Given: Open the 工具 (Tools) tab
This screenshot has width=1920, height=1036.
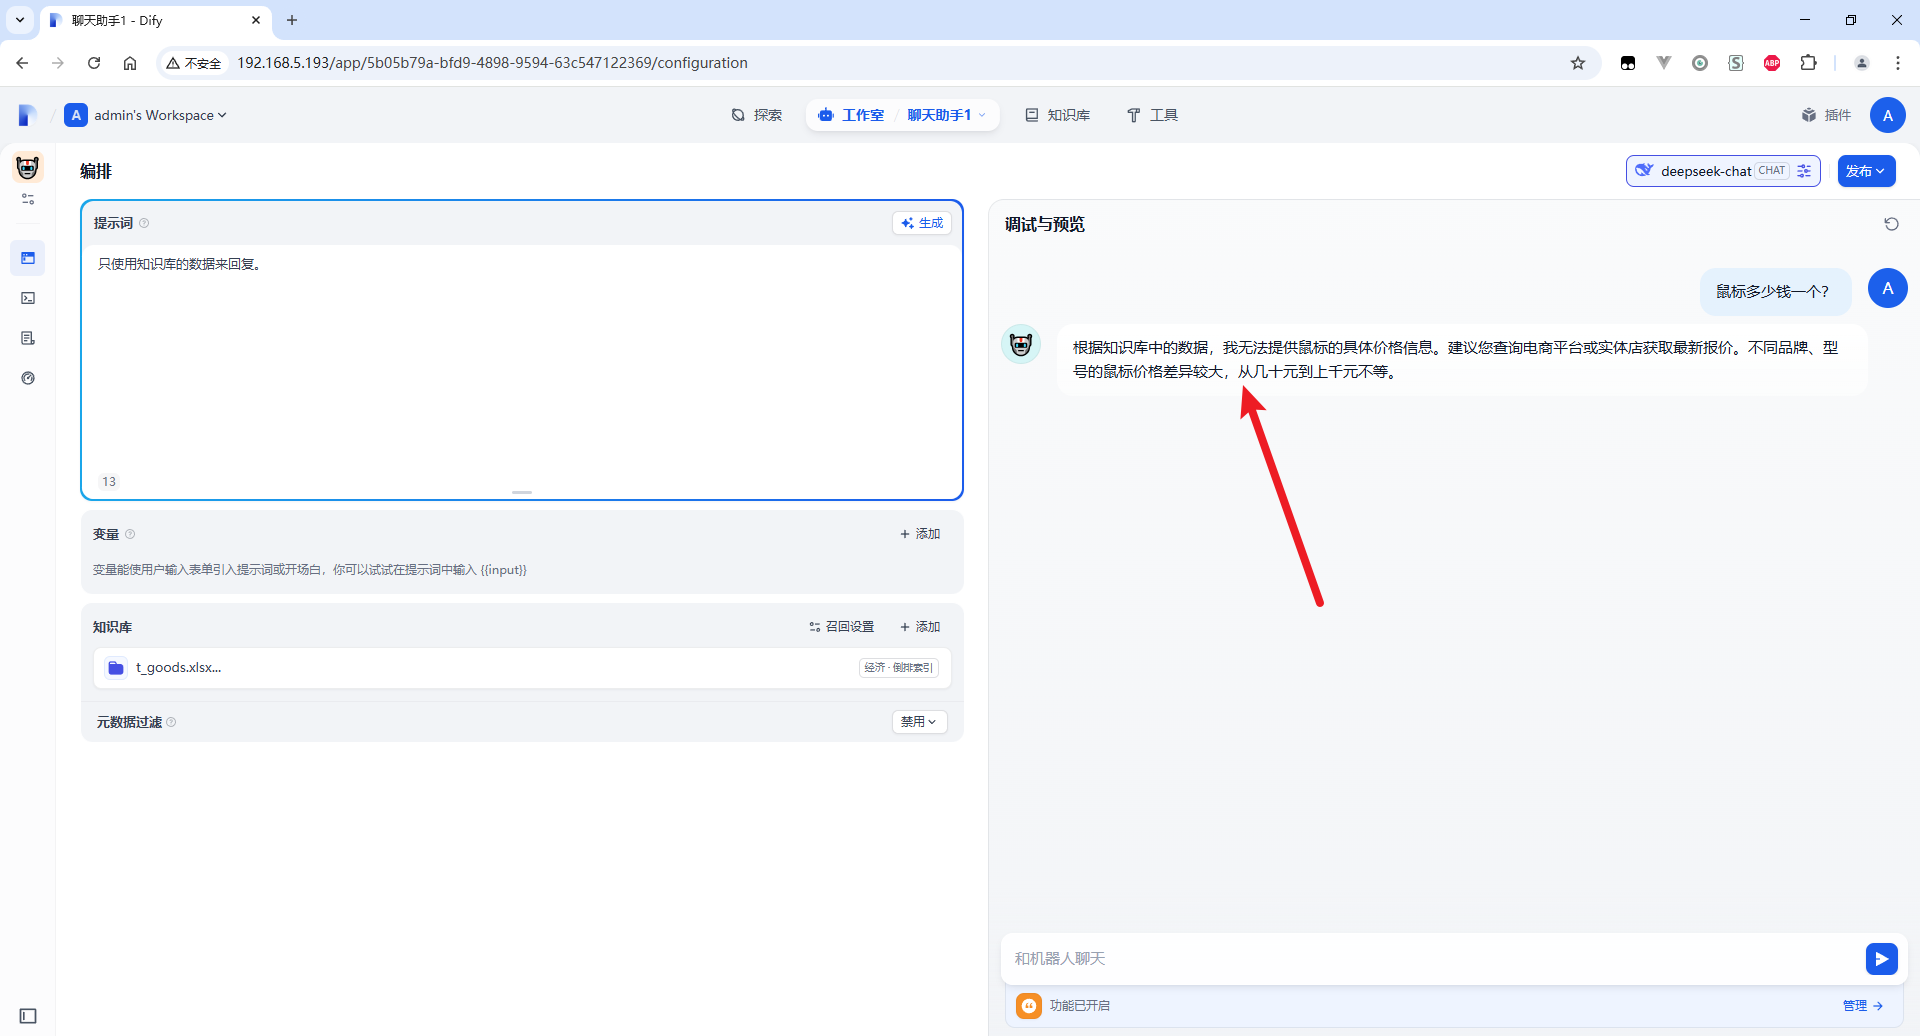Looking at the screenshot, I should (1152, 115).
